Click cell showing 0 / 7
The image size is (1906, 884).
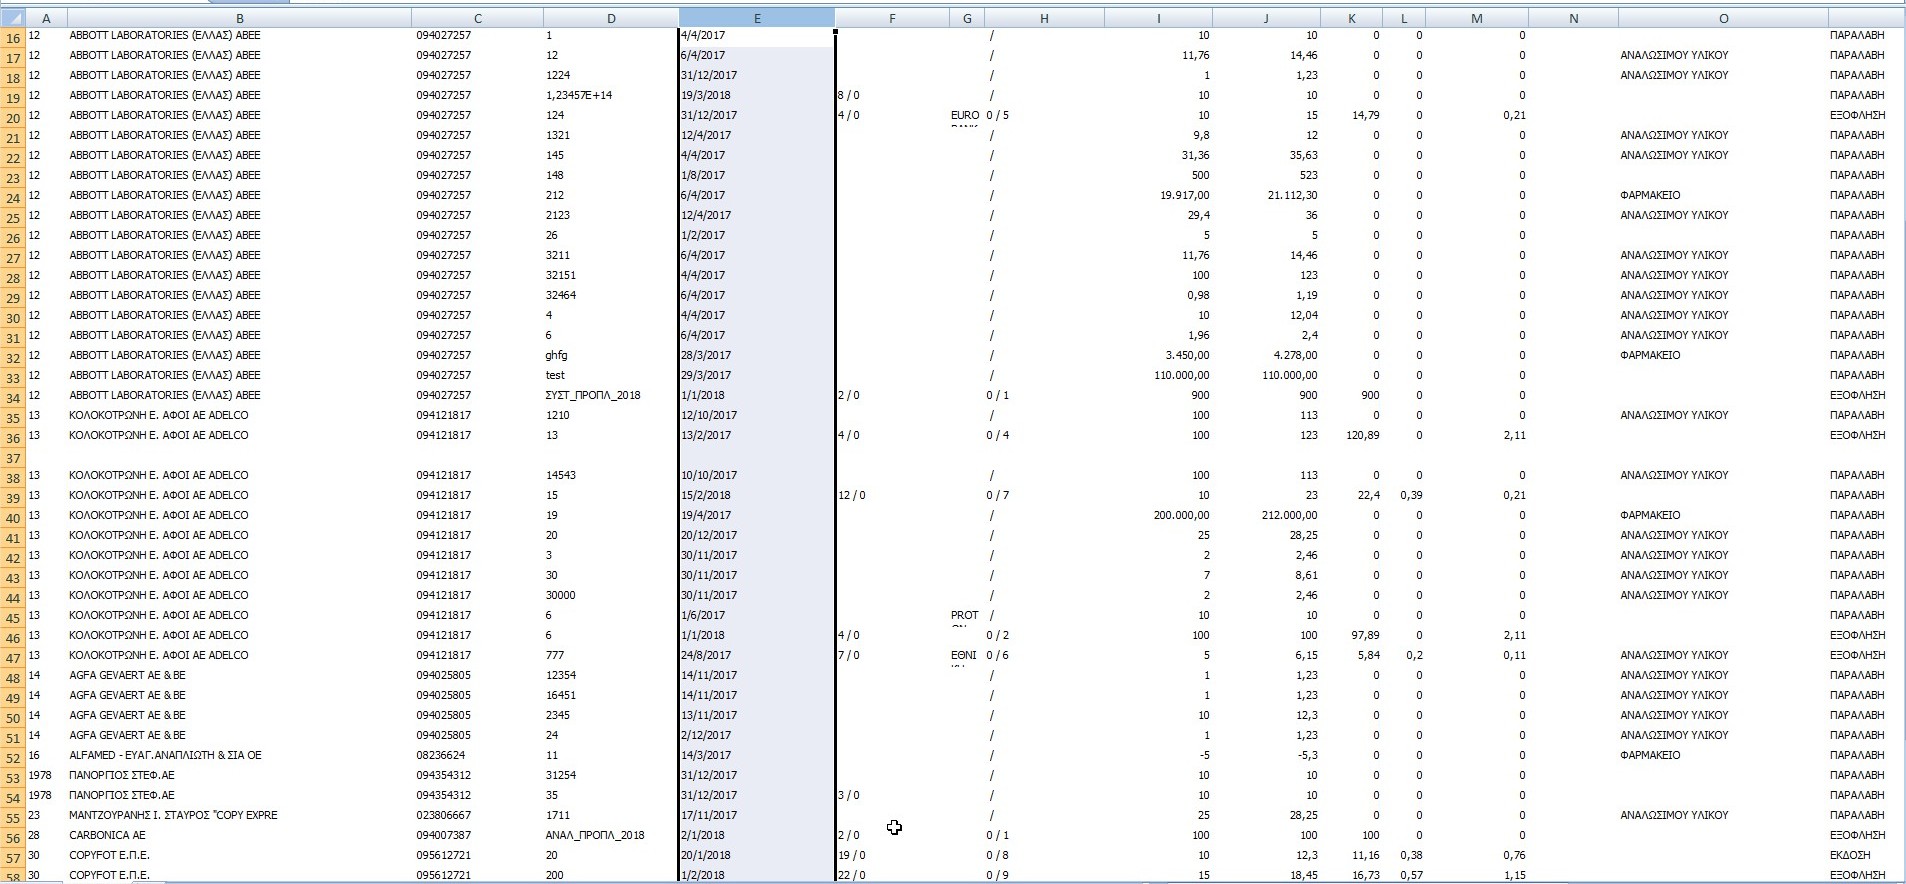(x=1044, y=495)
